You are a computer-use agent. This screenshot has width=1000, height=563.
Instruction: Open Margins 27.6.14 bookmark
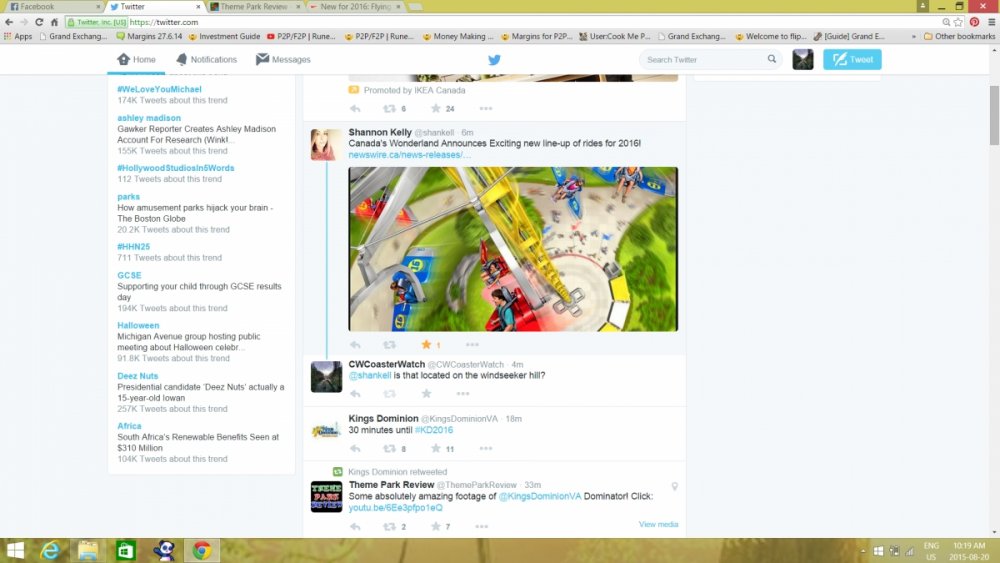tap(149, 36)
